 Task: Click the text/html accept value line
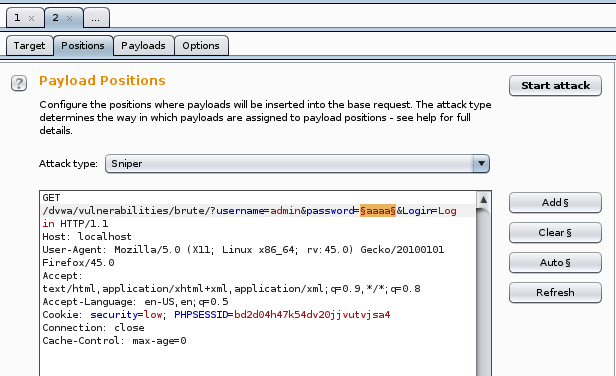tap(231, 289)
